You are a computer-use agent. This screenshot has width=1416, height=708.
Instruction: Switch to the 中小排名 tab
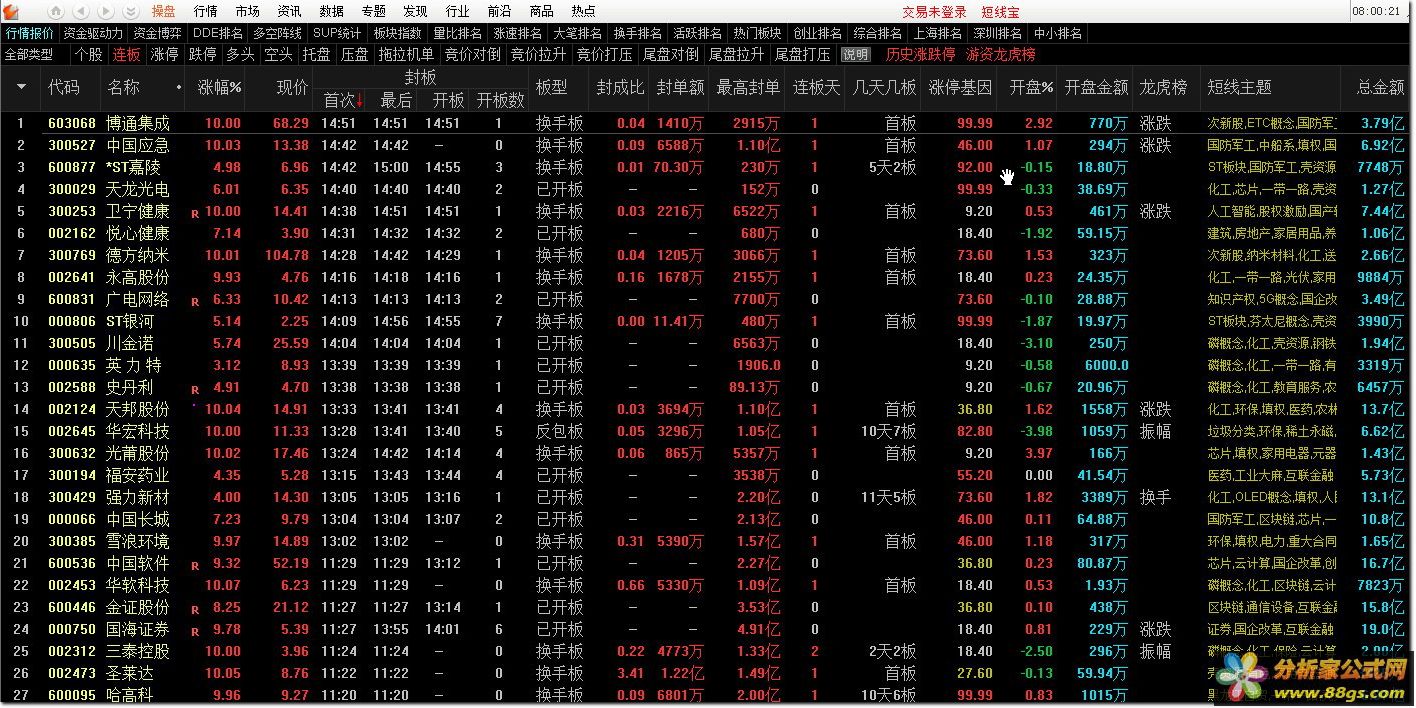(1057, 33)
